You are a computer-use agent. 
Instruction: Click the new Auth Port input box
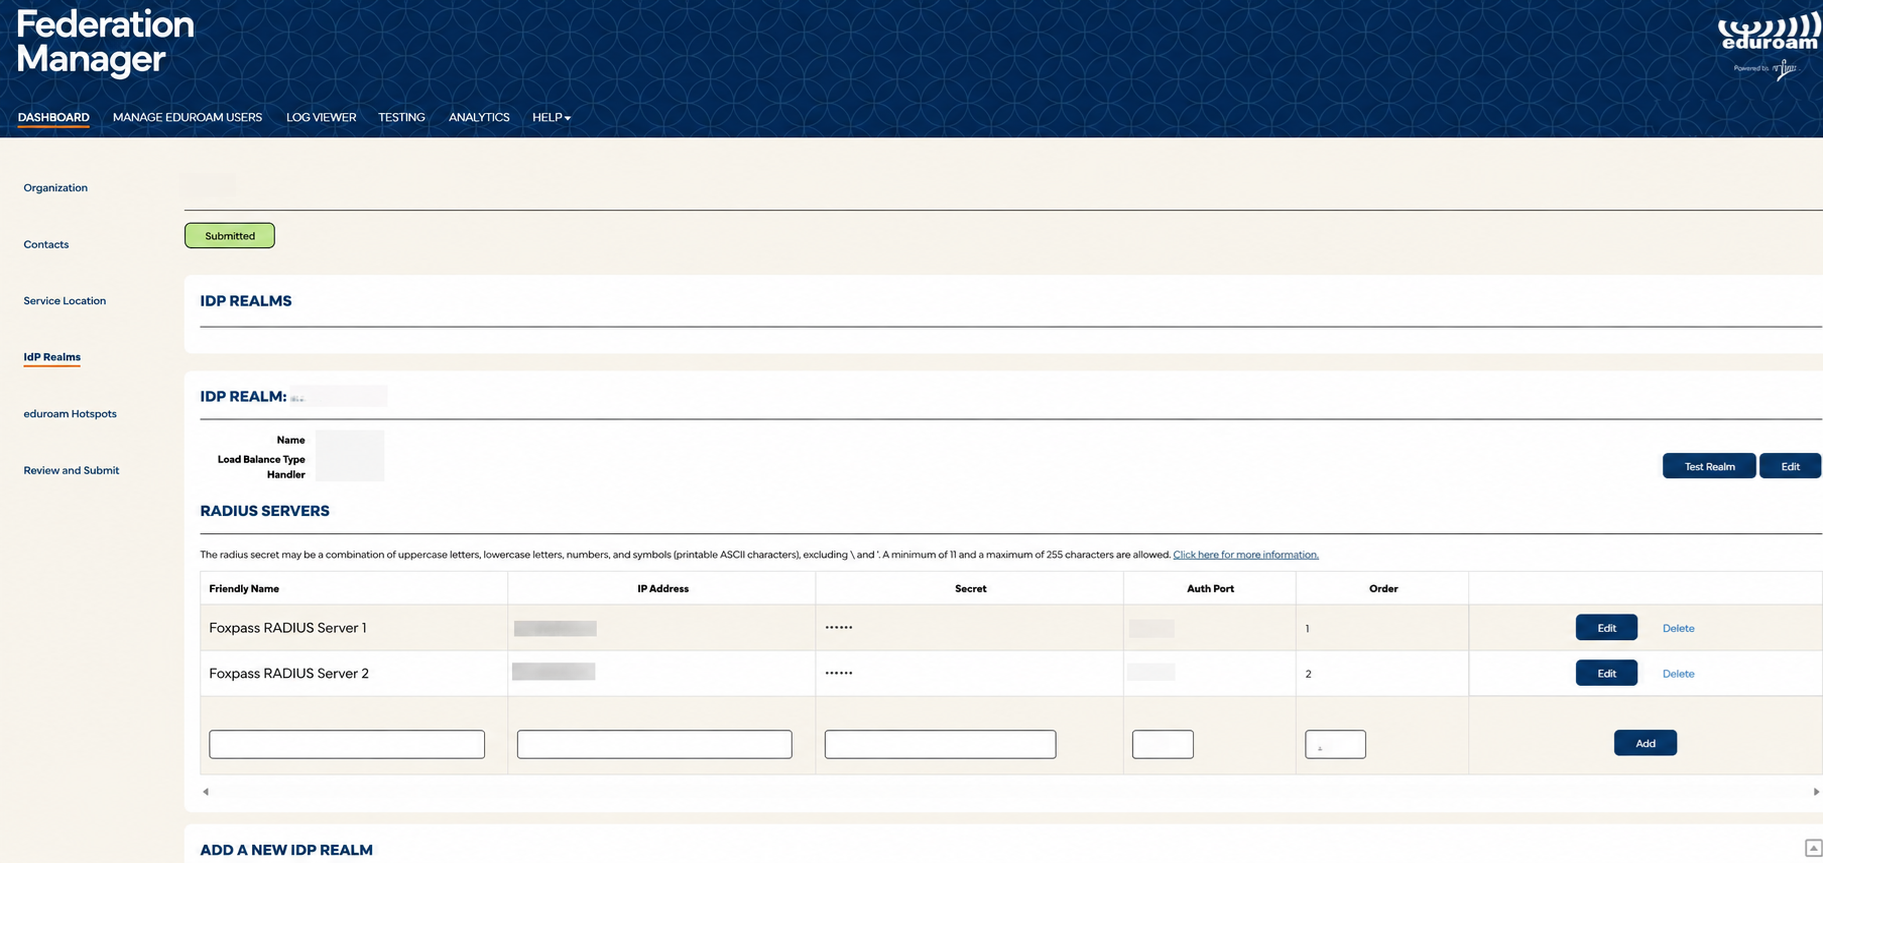tap(1162, 744)
